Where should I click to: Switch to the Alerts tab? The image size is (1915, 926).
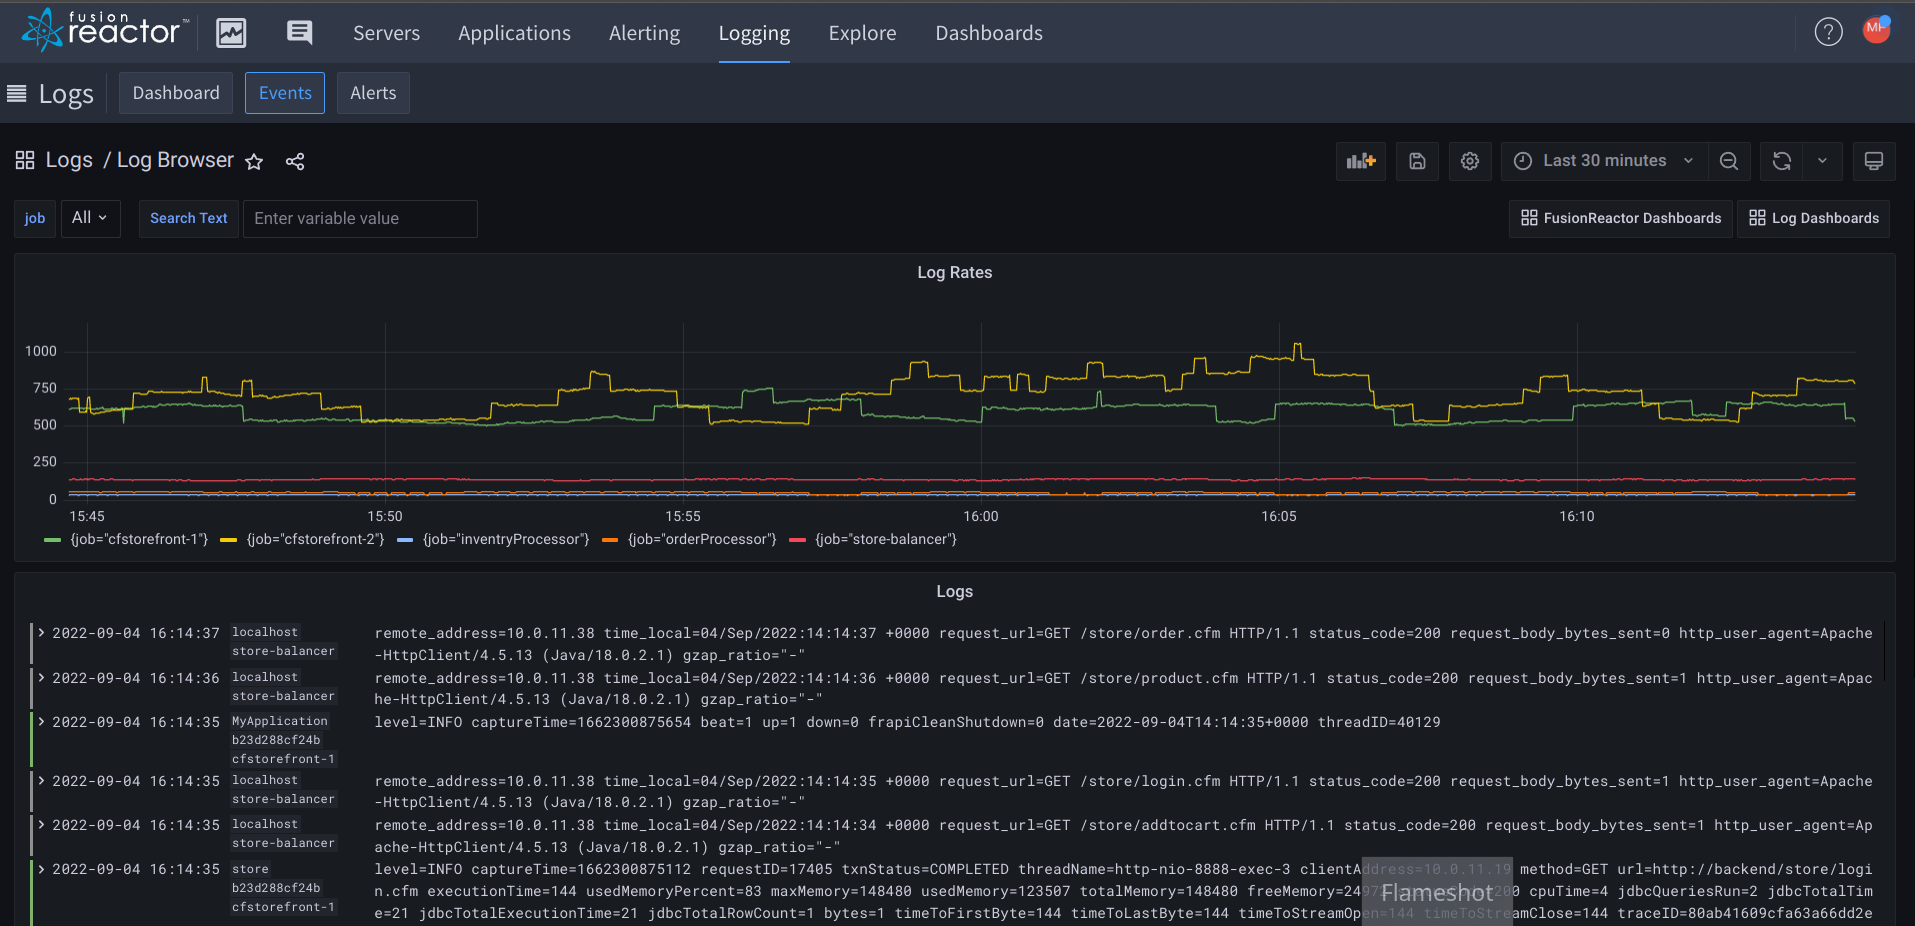[373, 92]
